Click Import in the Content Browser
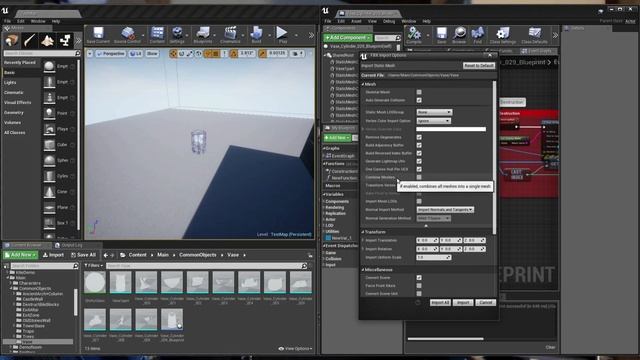The height and width of the screenshot is (360, 640). point(53,255)
